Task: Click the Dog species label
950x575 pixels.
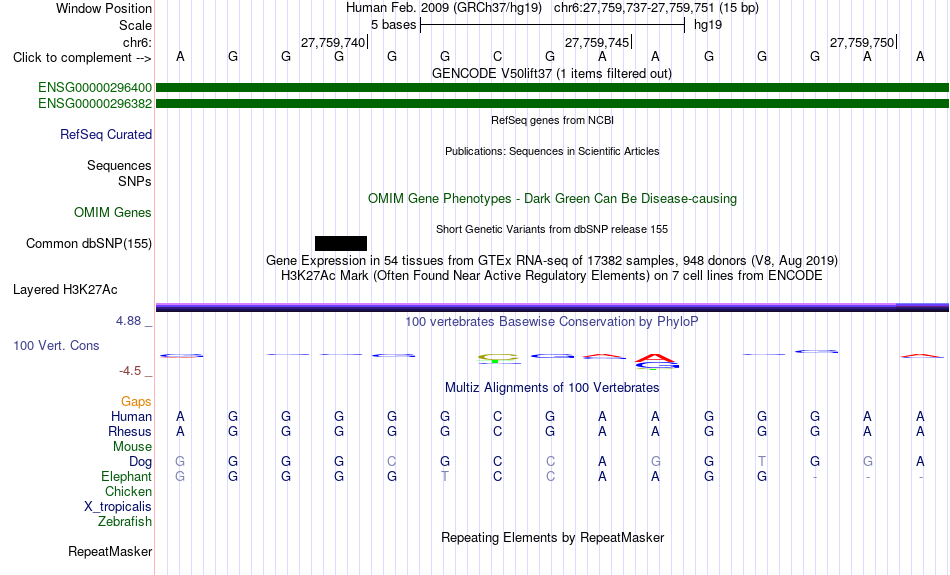Action: (x=141, y=462)
